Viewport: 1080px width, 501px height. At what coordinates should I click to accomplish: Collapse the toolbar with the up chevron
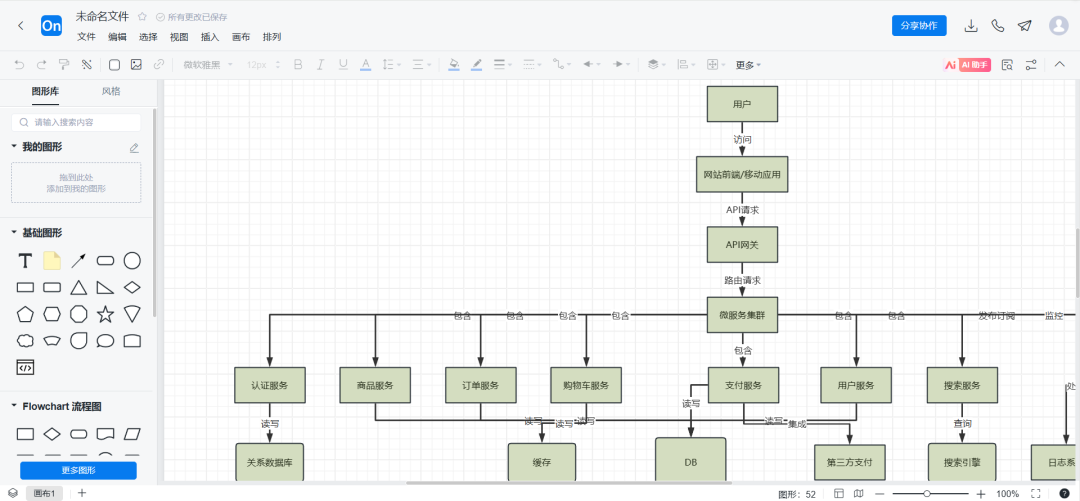(1060, 64)
